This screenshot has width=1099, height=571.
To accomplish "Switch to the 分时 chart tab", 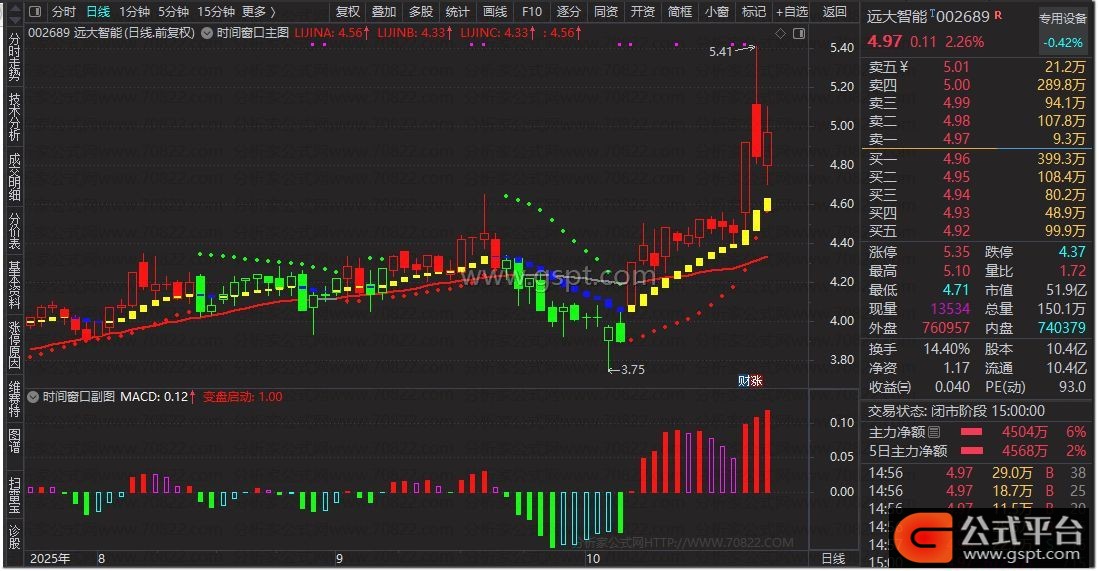I will click(63, 12).
